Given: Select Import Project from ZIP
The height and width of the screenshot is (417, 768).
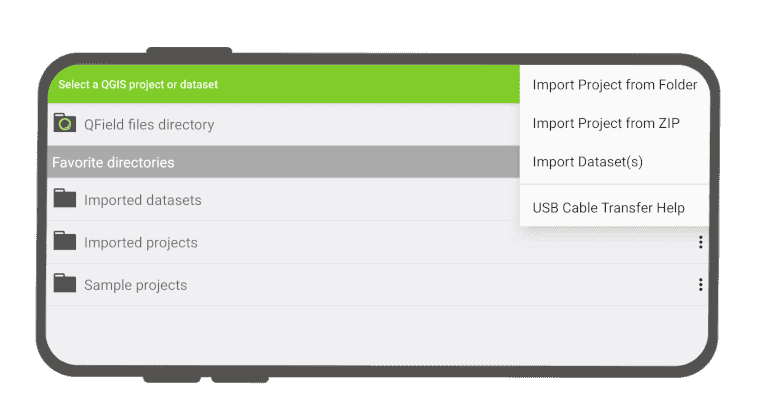Looking at the screenshot, I should pyautogui.click(x=606, y=123).
